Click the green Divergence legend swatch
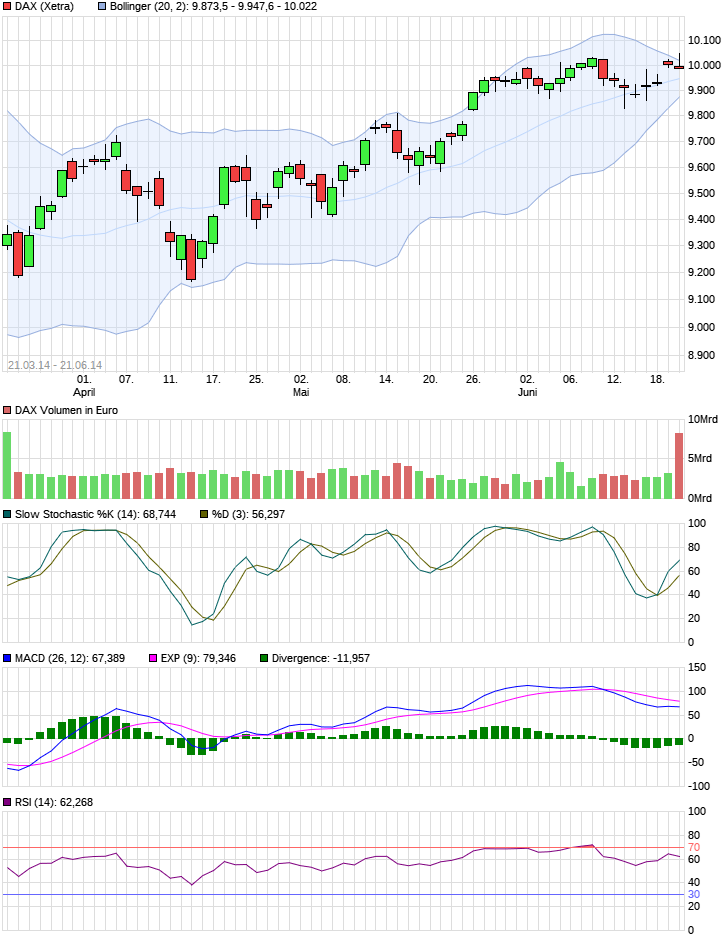Image resolution: width=726 pixels, height=940 pixels. click(x=263, y=658)
